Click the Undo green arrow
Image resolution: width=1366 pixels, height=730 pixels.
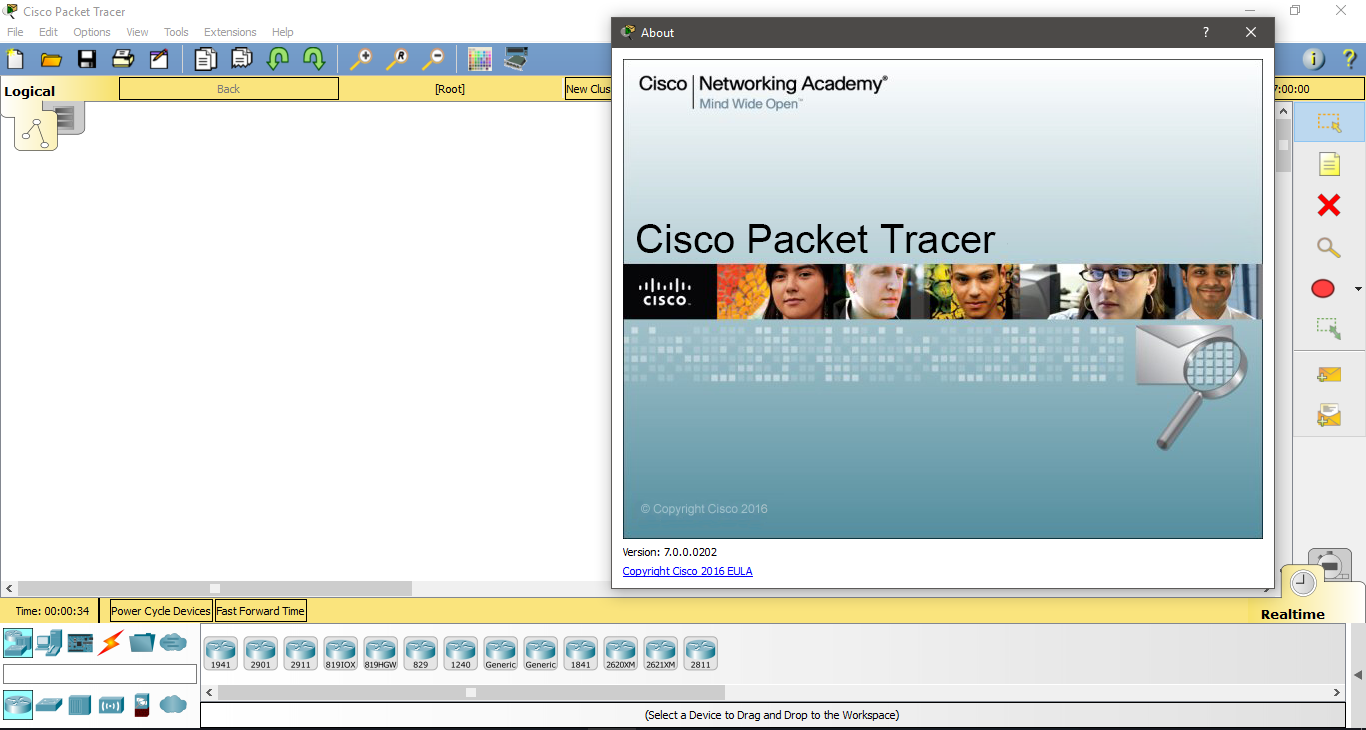click(x=277, y=59)
